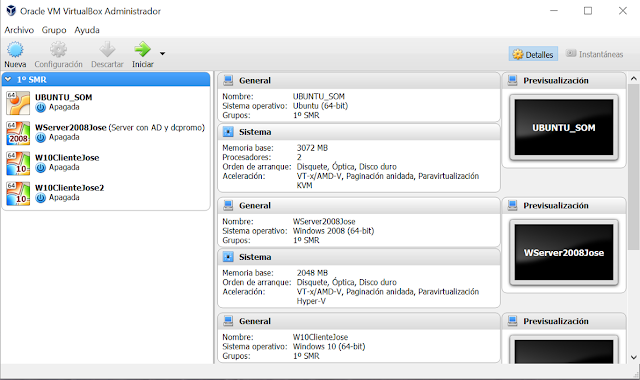Click the Nueva (new VM) toolbar icon
The image size is (640, 380).
point(16,49)
